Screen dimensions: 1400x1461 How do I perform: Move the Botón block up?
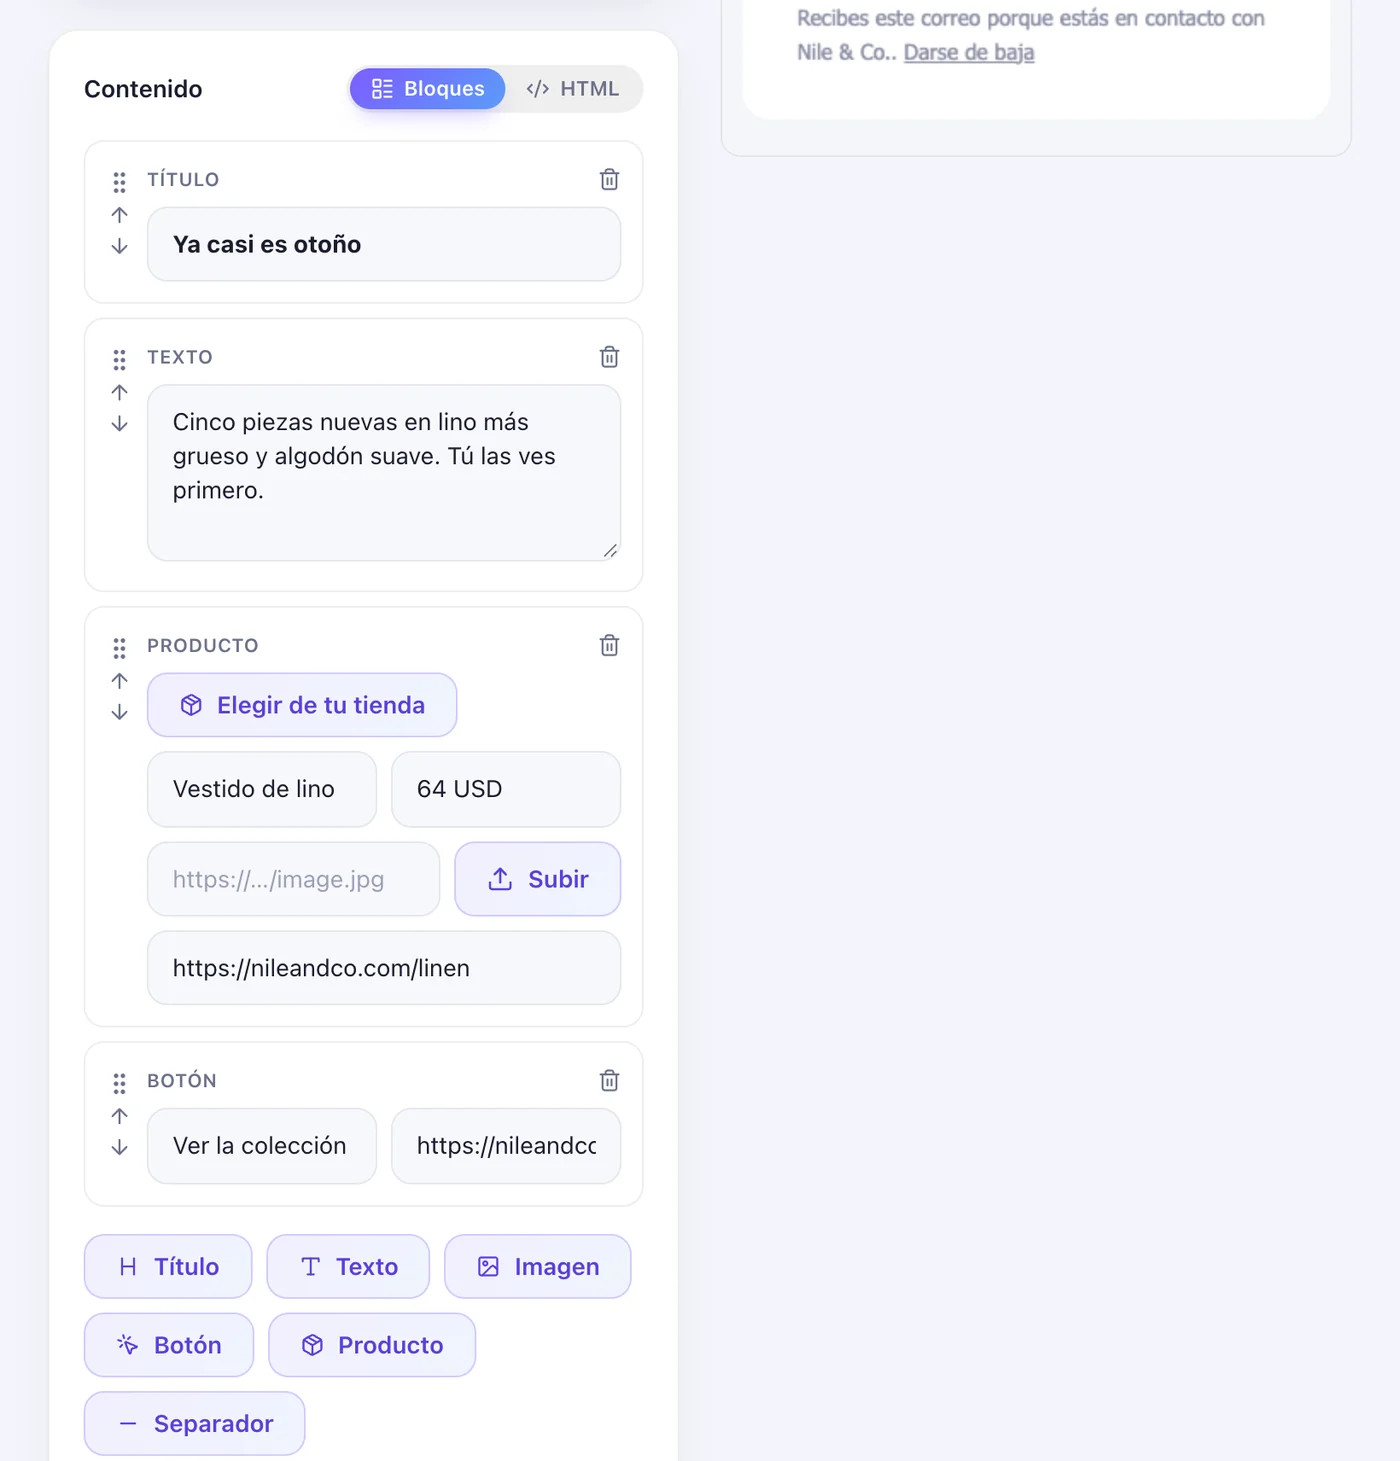pyautogui.click(x=119, y=1116)
